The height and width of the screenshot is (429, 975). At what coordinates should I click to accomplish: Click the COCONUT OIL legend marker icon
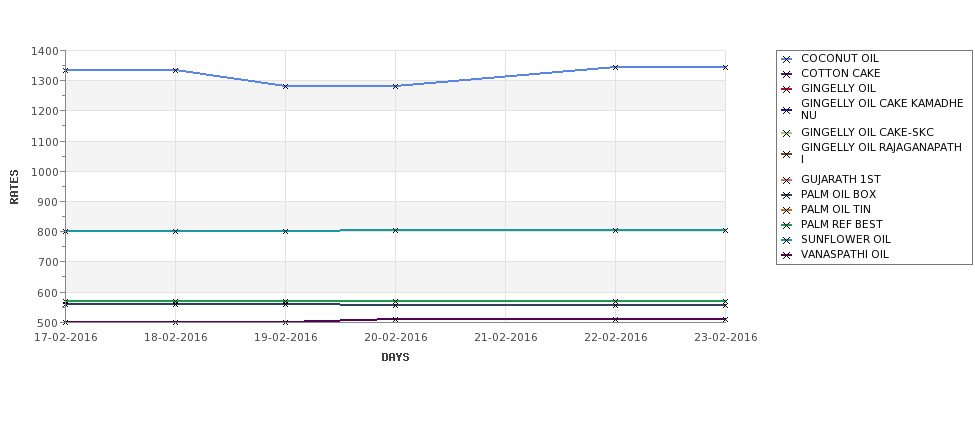click(787, 59)
